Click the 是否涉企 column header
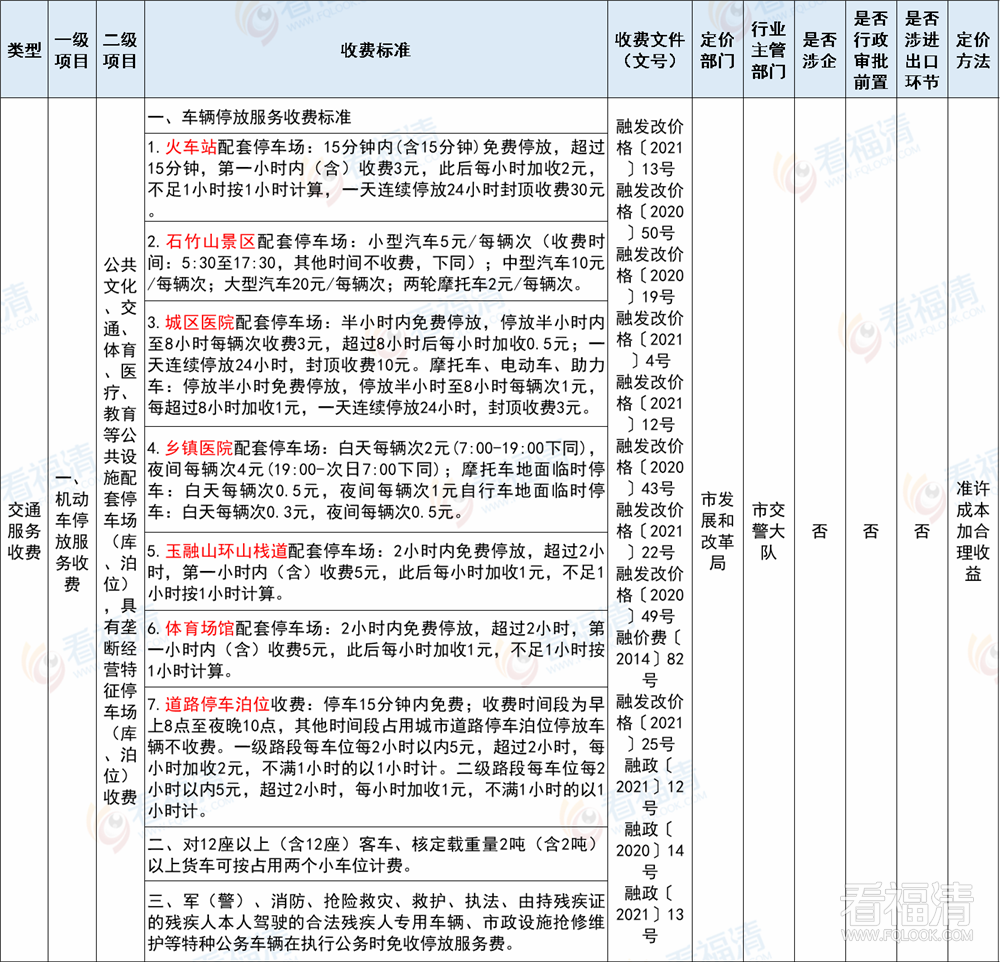The width and height of the screenshot is (1000, 962). point(820,50)
